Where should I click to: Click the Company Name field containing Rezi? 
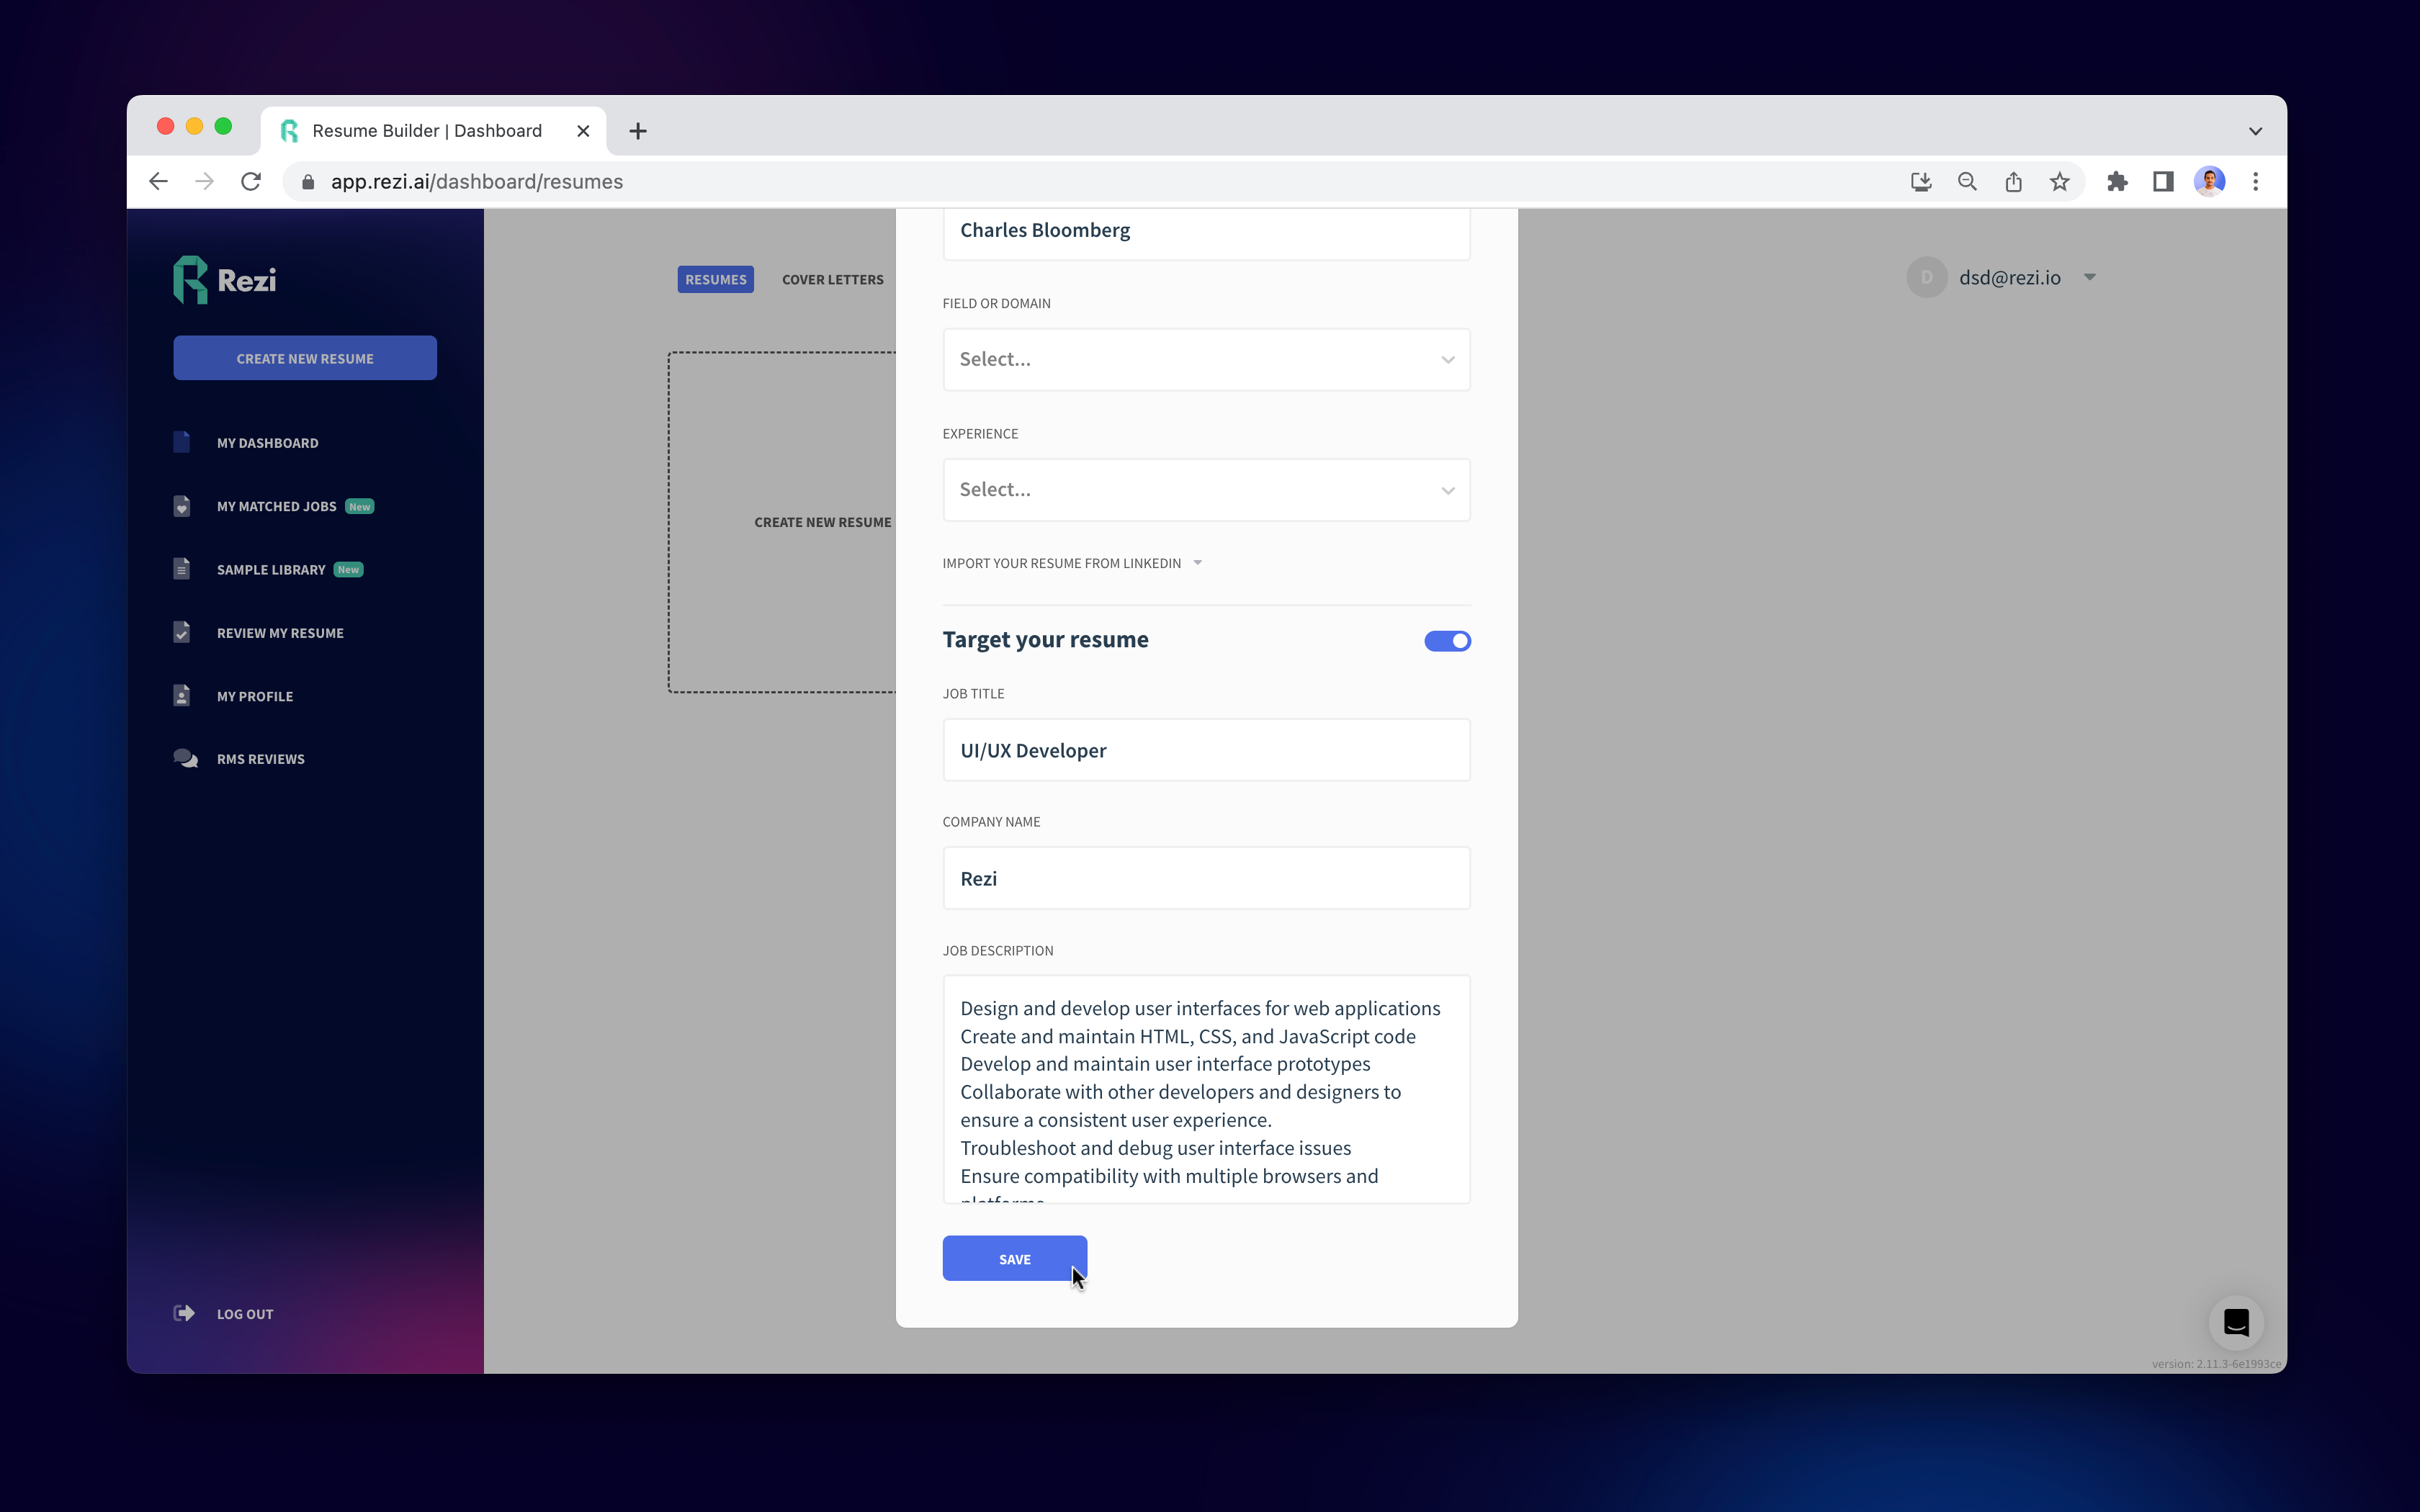point(1206,878)
